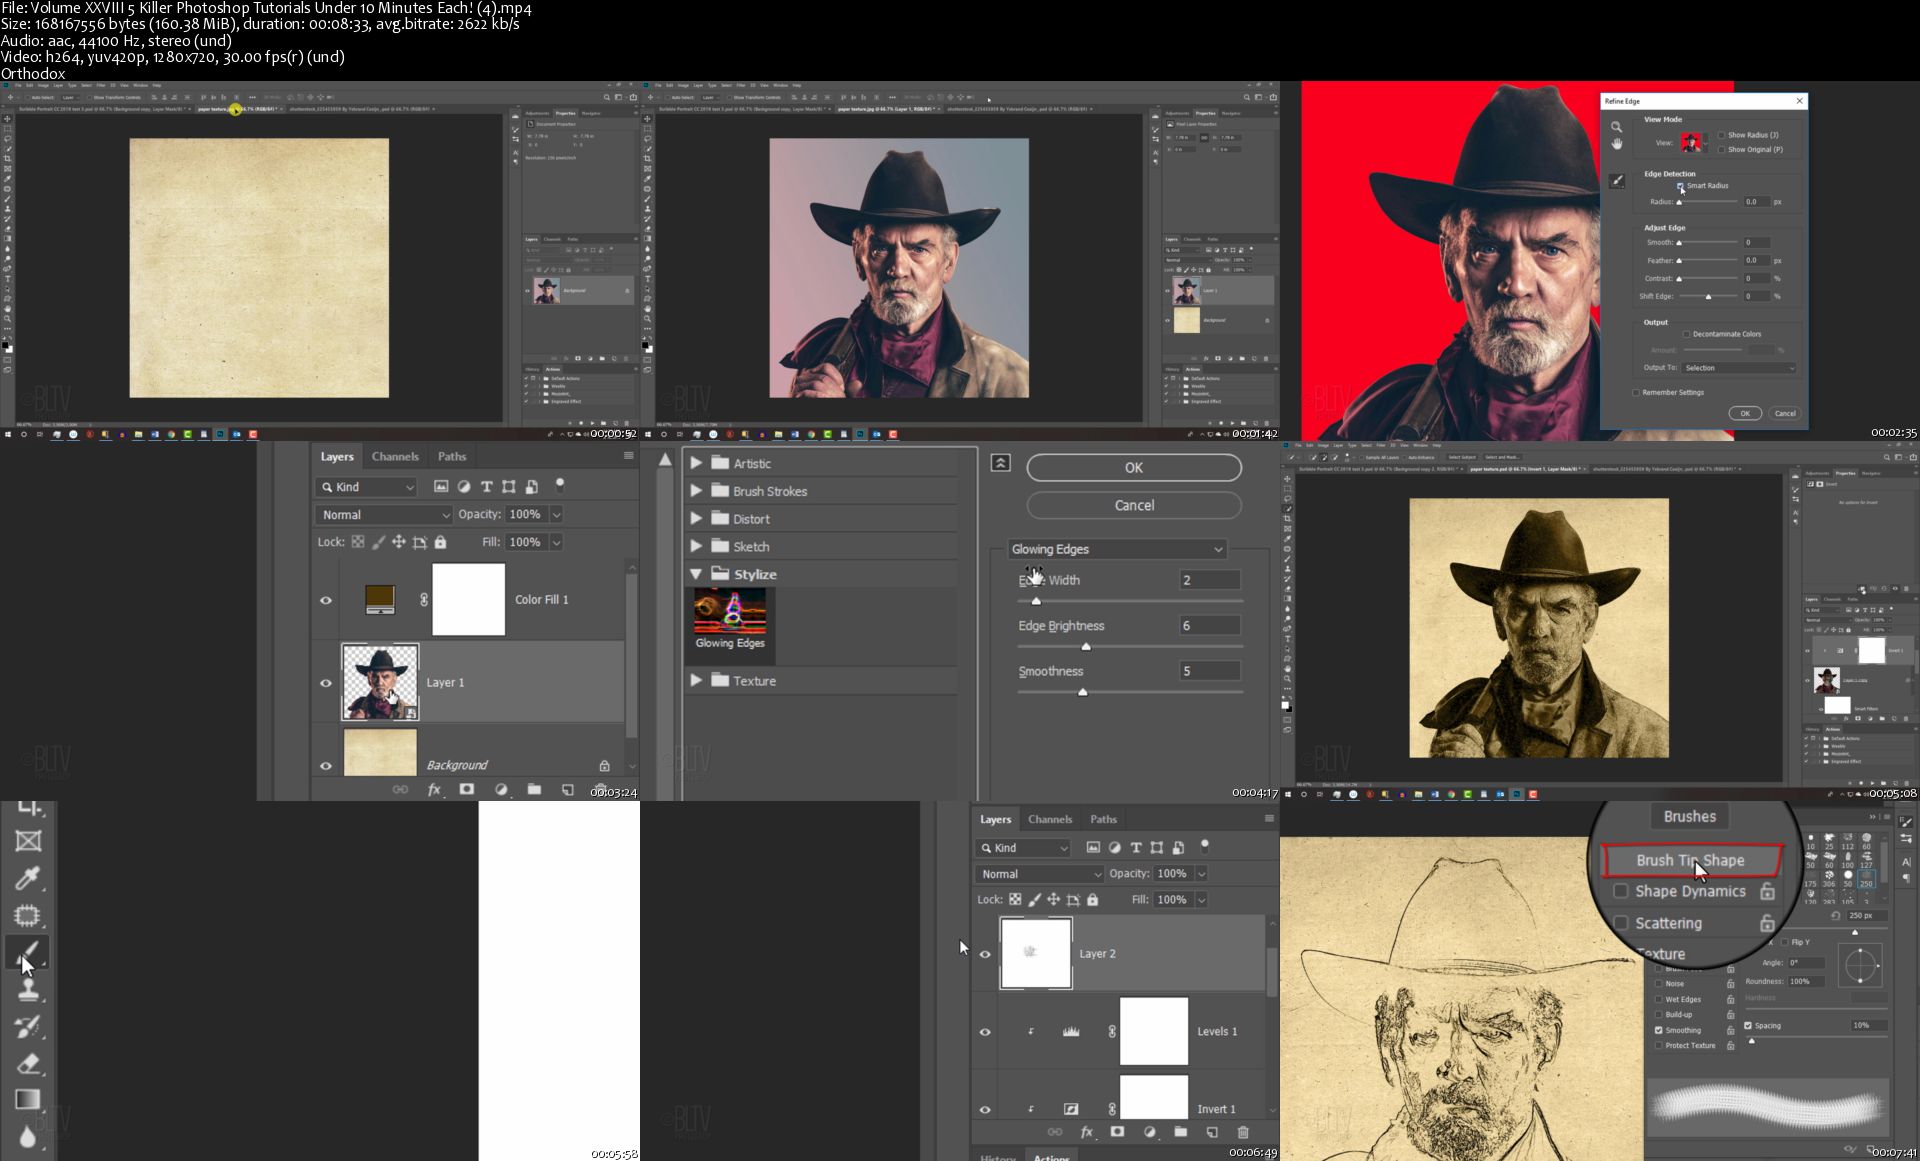
Task: Open the Paths tab beside Channels
Action: tap(452, 456)
